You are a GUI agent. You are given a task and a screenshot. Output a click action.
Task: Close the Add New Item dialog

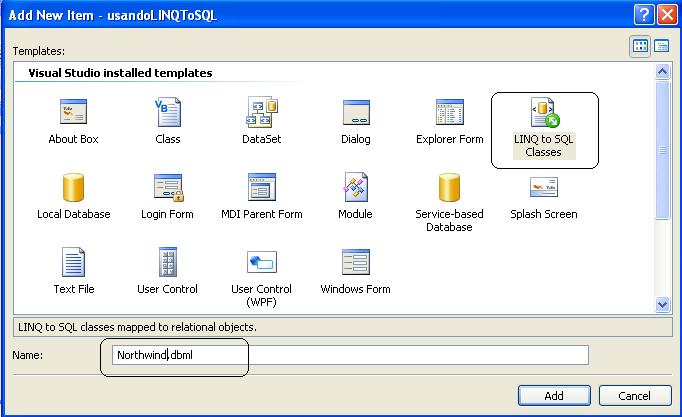pos(667,15)
